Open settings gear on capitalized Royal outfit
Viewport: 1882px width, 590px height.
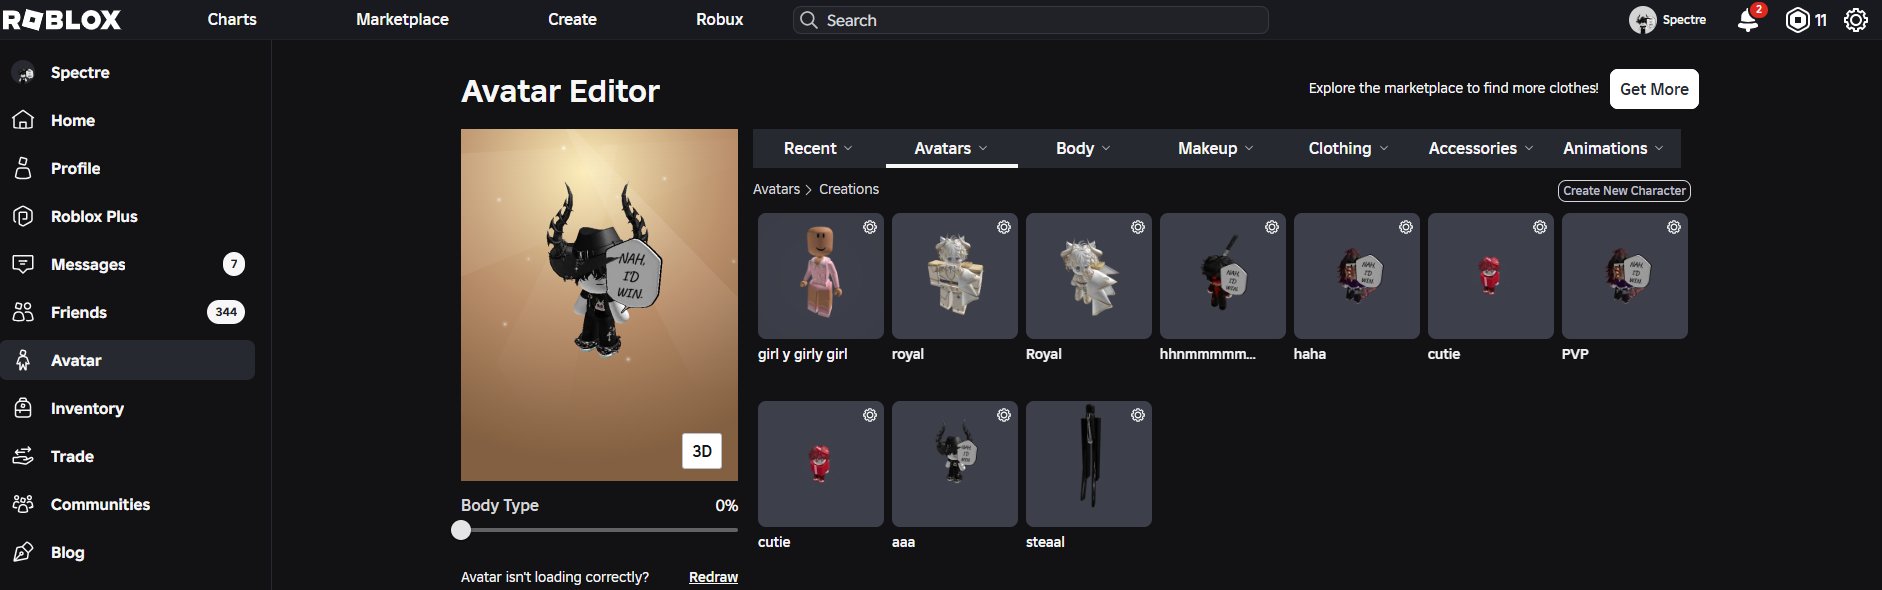1138,227
